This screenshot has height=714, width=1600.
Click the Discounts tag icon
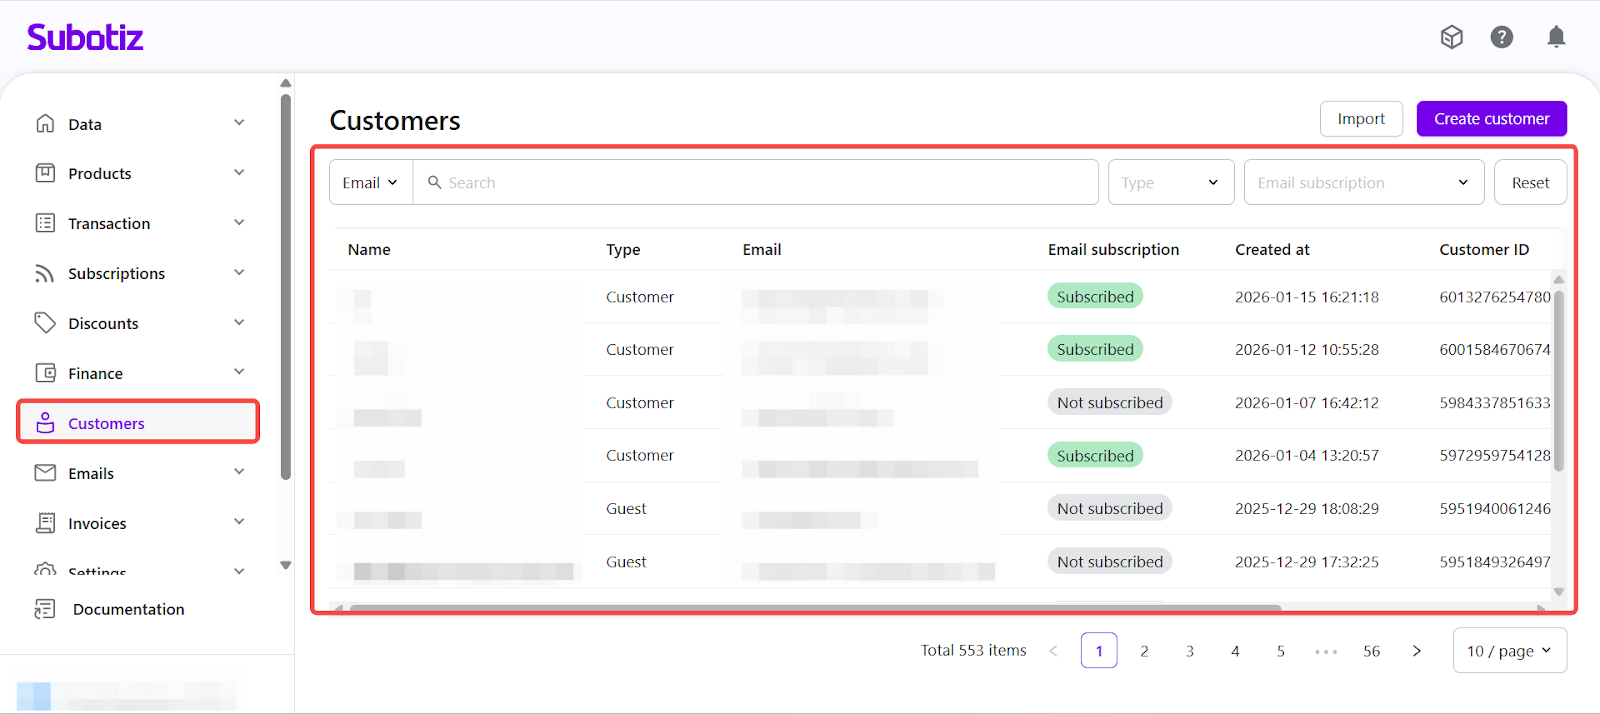click(45, 322)
